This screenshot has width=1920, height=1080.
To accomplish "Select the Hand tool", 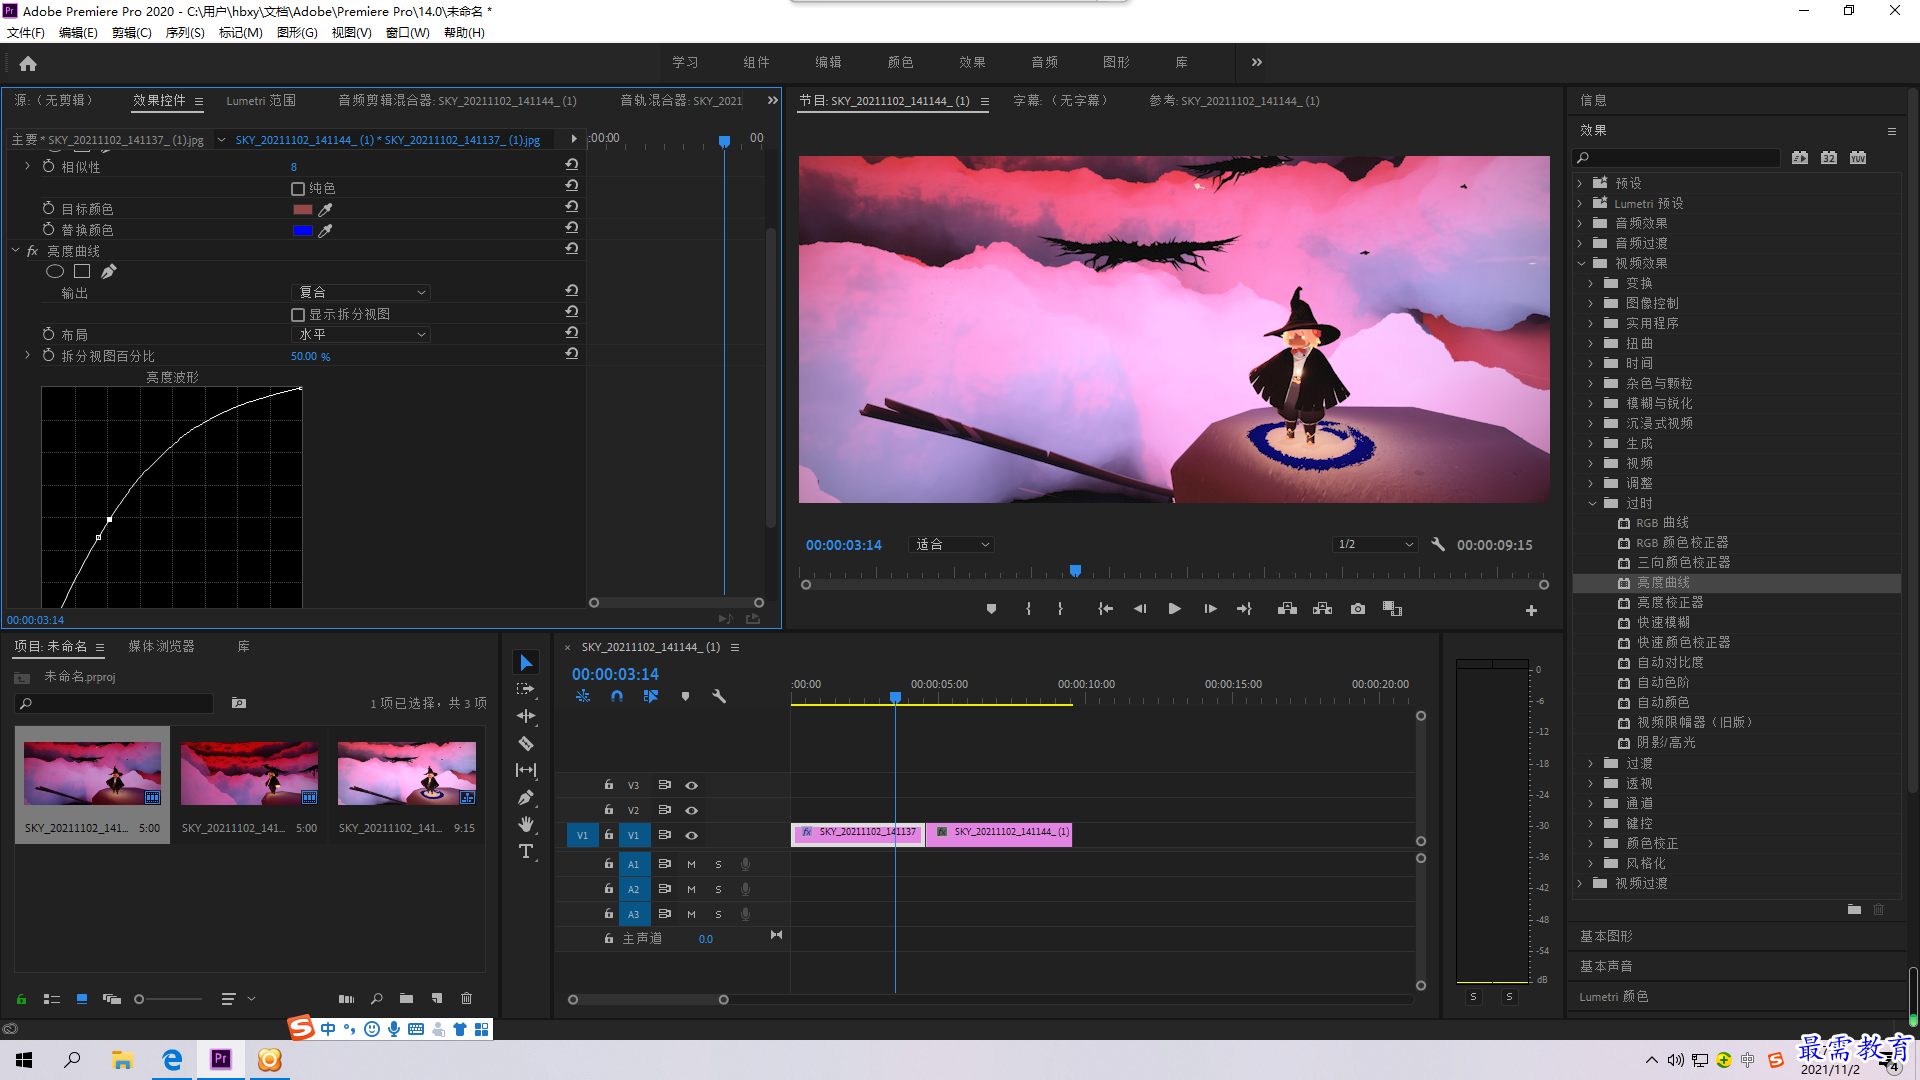I will [526, 824].
